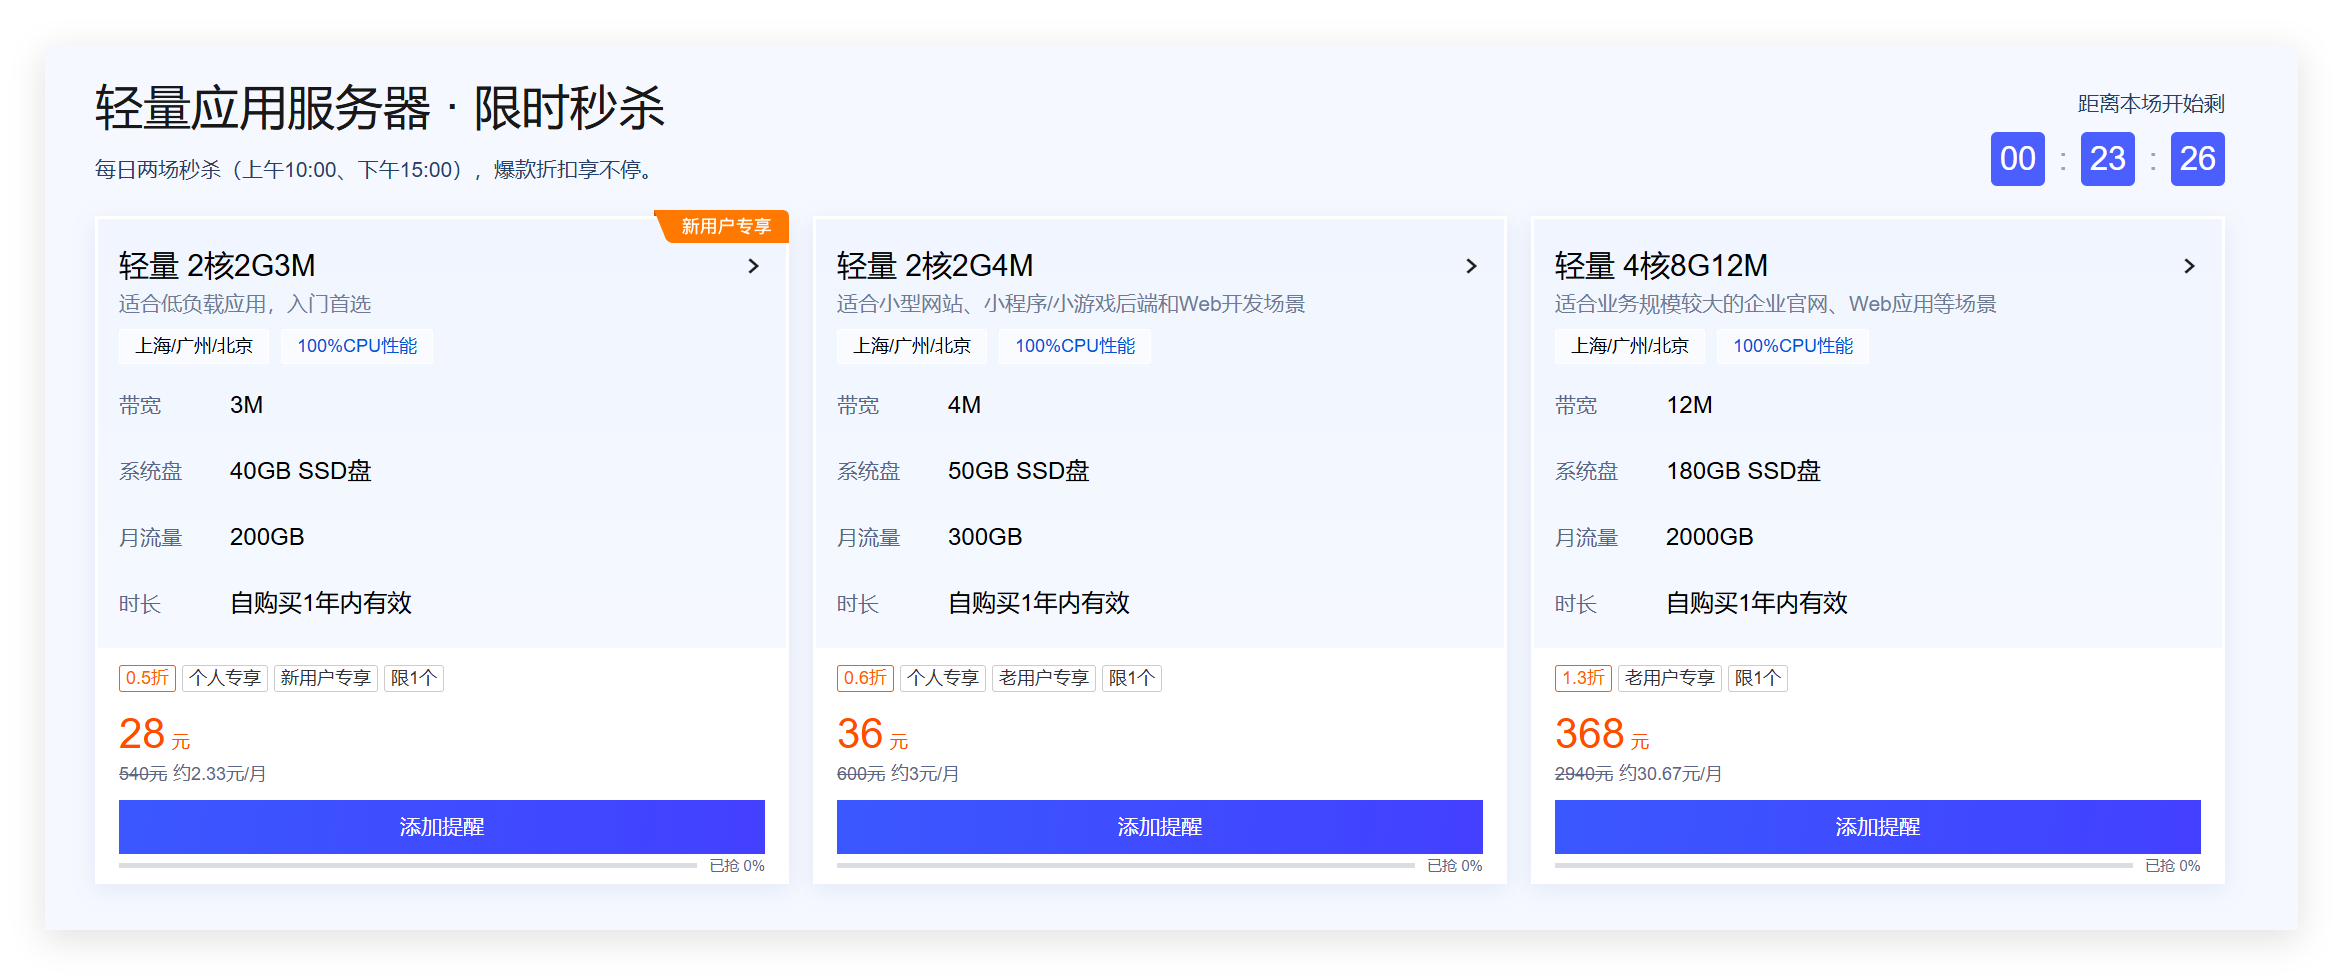Click the 轻量应用服务器 · 限时秒杀 heading
Viewport: 2343px width, 975px height.
(380, 108)
